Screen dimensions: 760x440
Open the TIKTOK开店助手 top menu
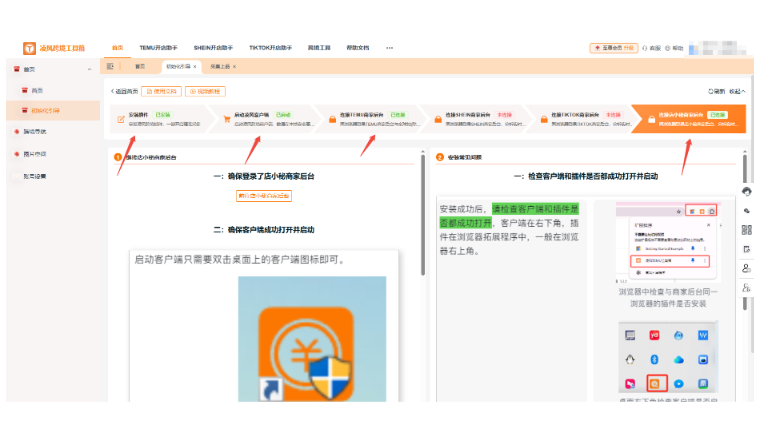(270, 47)
